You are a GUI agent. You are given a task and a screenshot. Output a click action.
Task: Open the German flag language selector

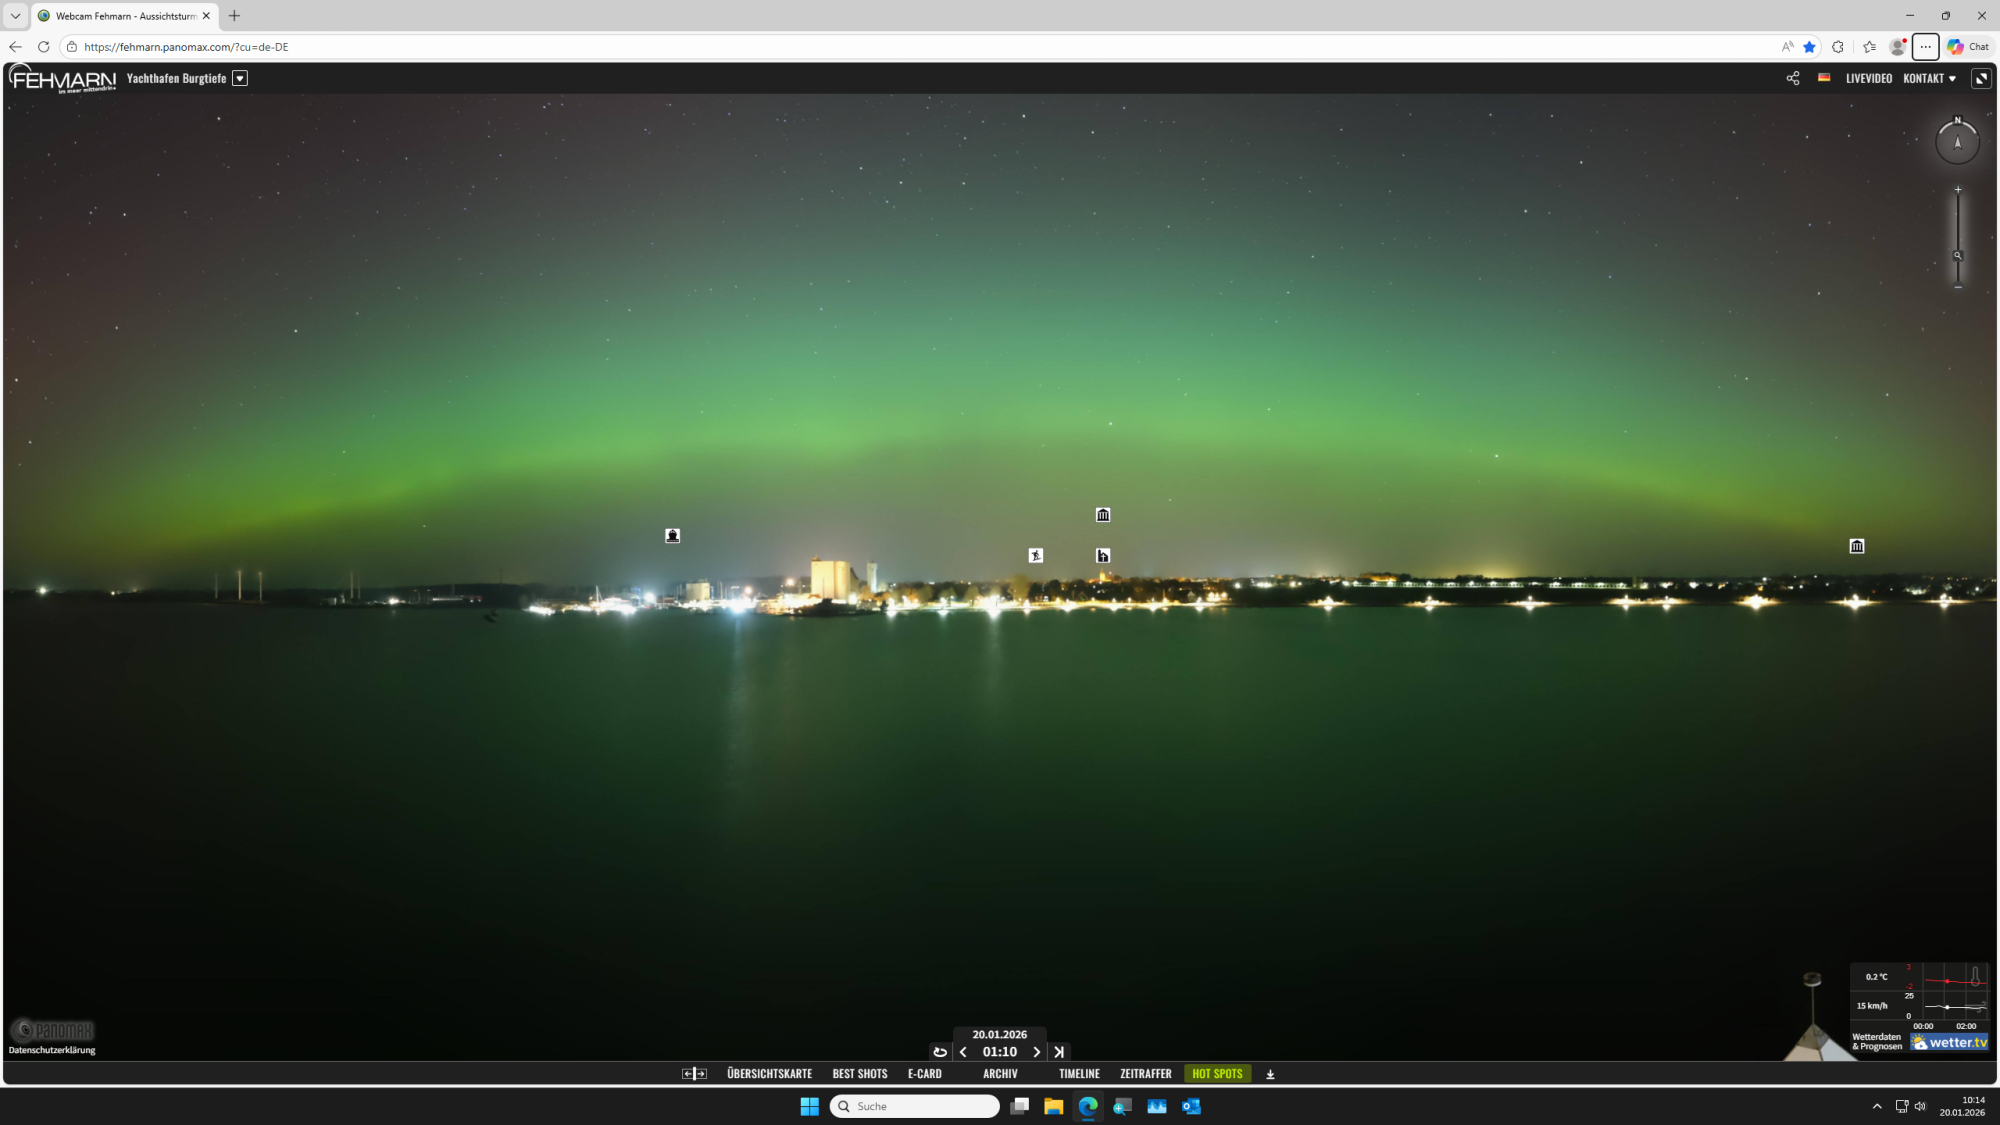point(1824,78)
